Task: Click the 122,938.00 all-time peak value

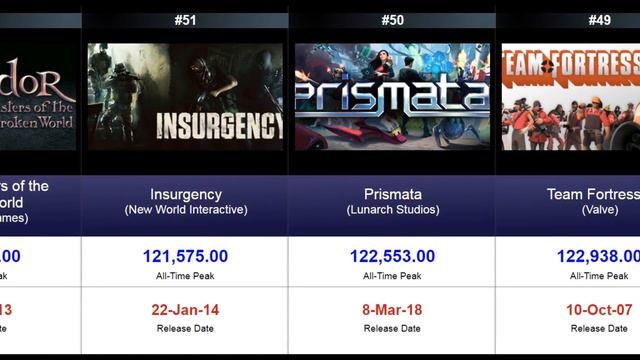Action: pos(598,256)
